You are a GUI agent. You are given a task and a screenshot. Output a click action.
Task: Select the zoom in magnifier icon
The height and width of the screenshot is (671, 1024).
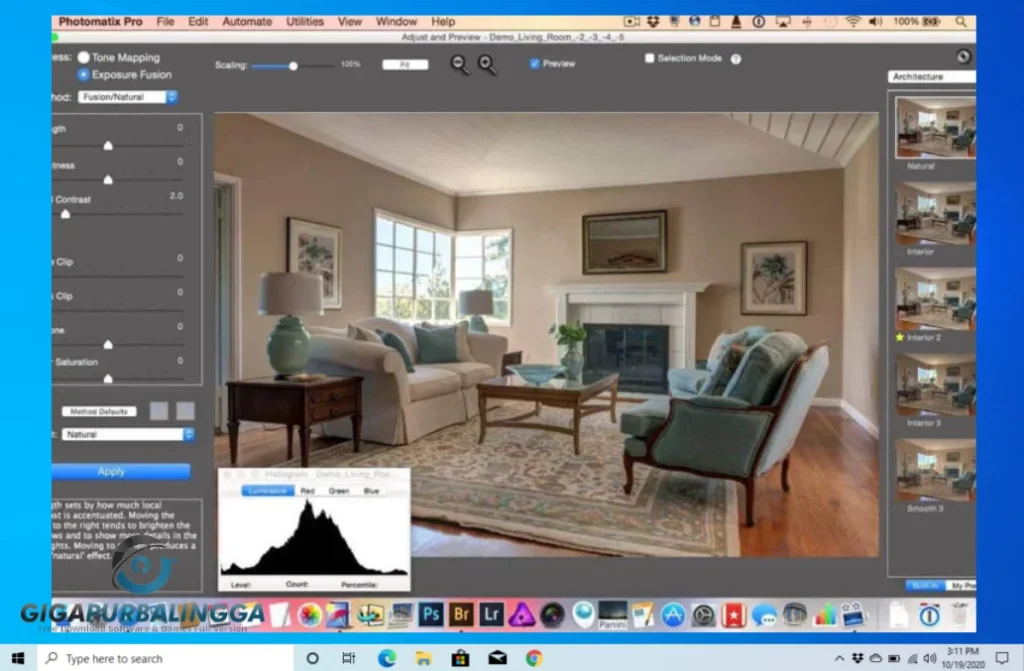487,63
